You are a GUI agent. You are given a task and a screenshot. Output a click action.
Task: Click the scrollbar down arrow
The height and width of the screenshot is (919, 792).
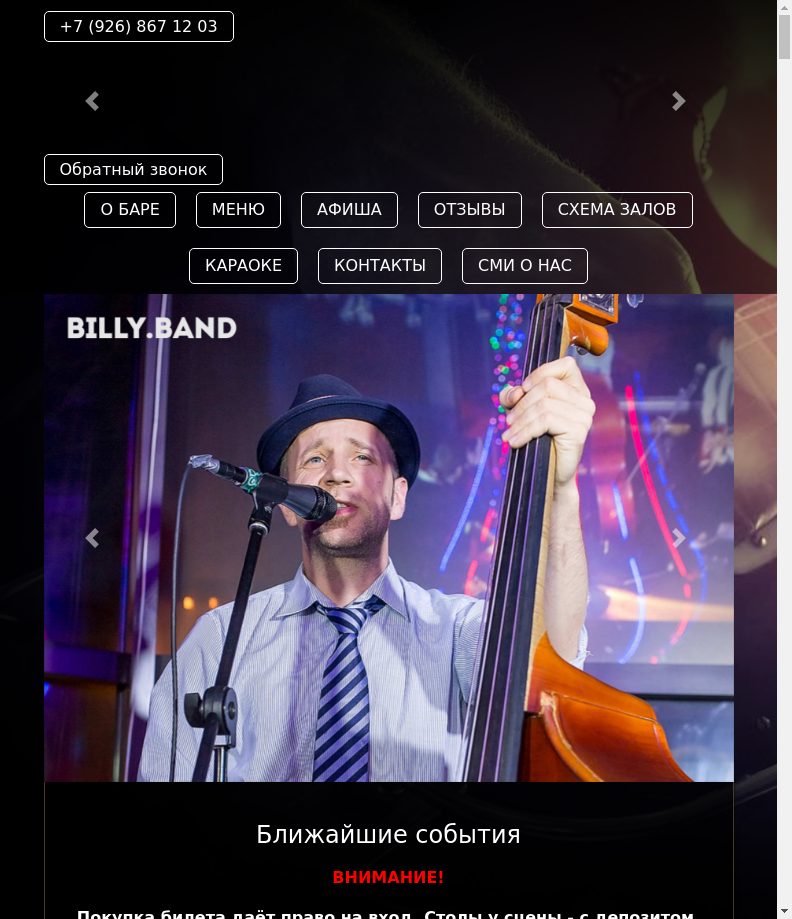click(784, 912)
